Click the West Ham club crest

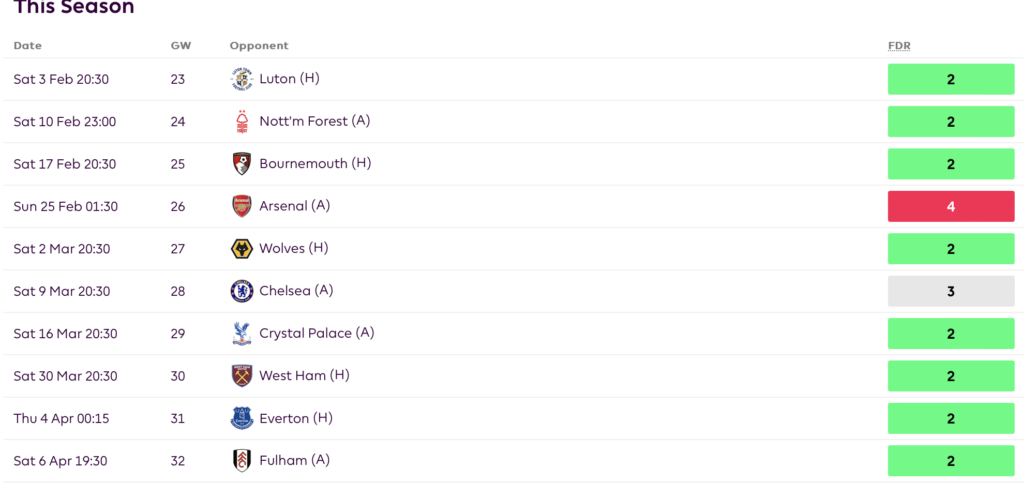point(241,376)
